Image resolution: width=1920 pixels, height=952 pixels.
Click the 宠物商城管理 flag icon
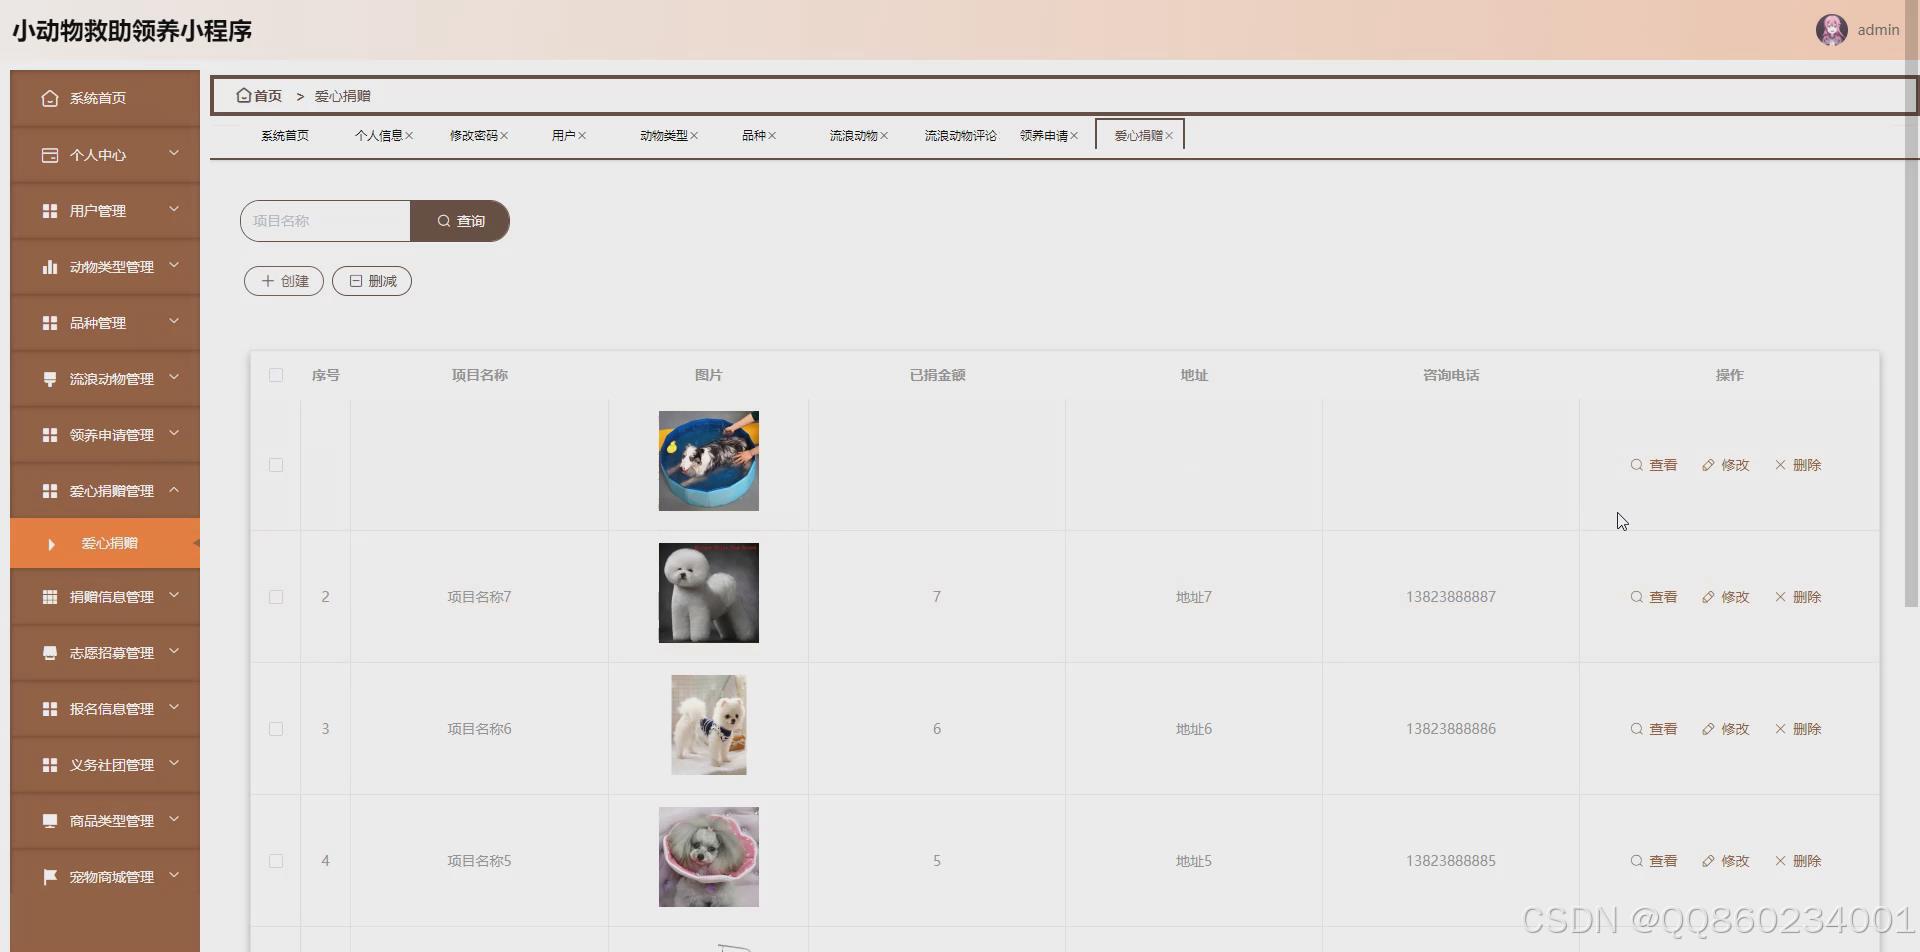50,877
